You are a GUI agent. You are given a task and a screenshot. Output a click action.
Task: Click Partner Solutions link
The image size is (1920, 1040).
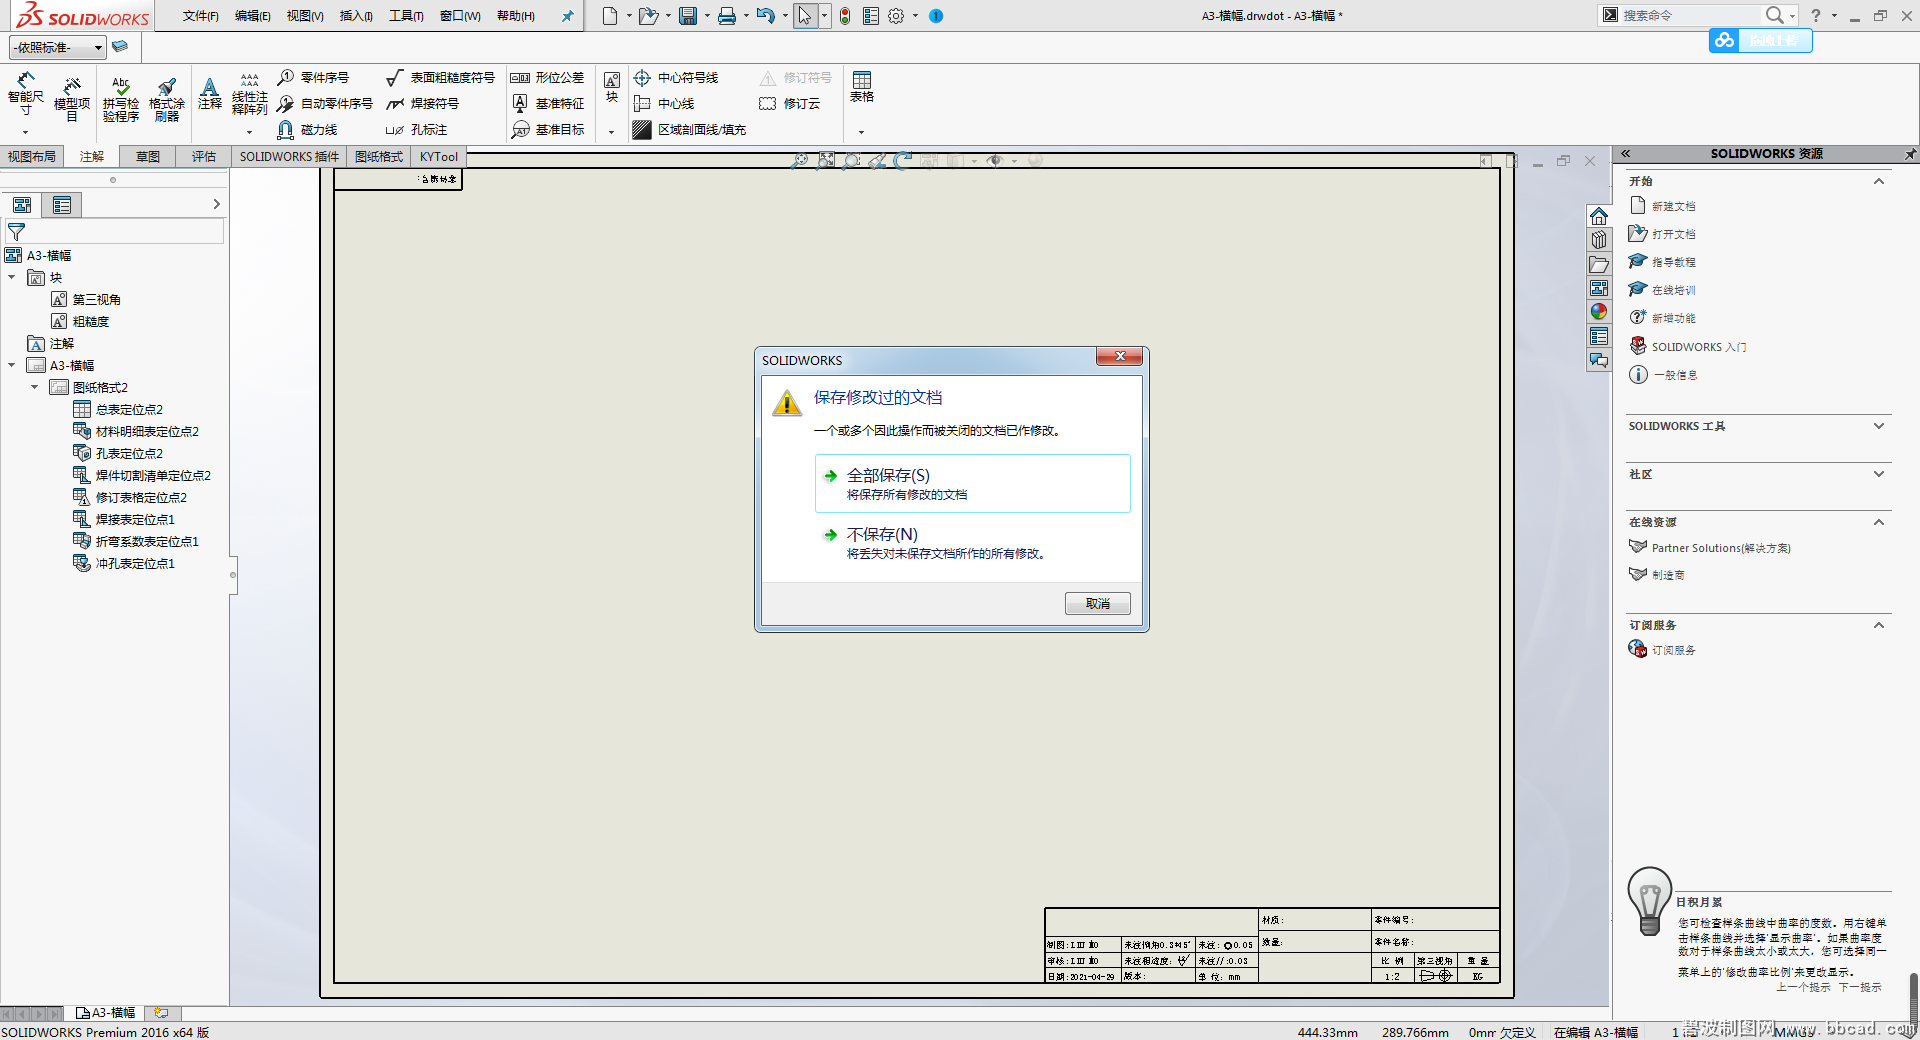(1720, 548)
